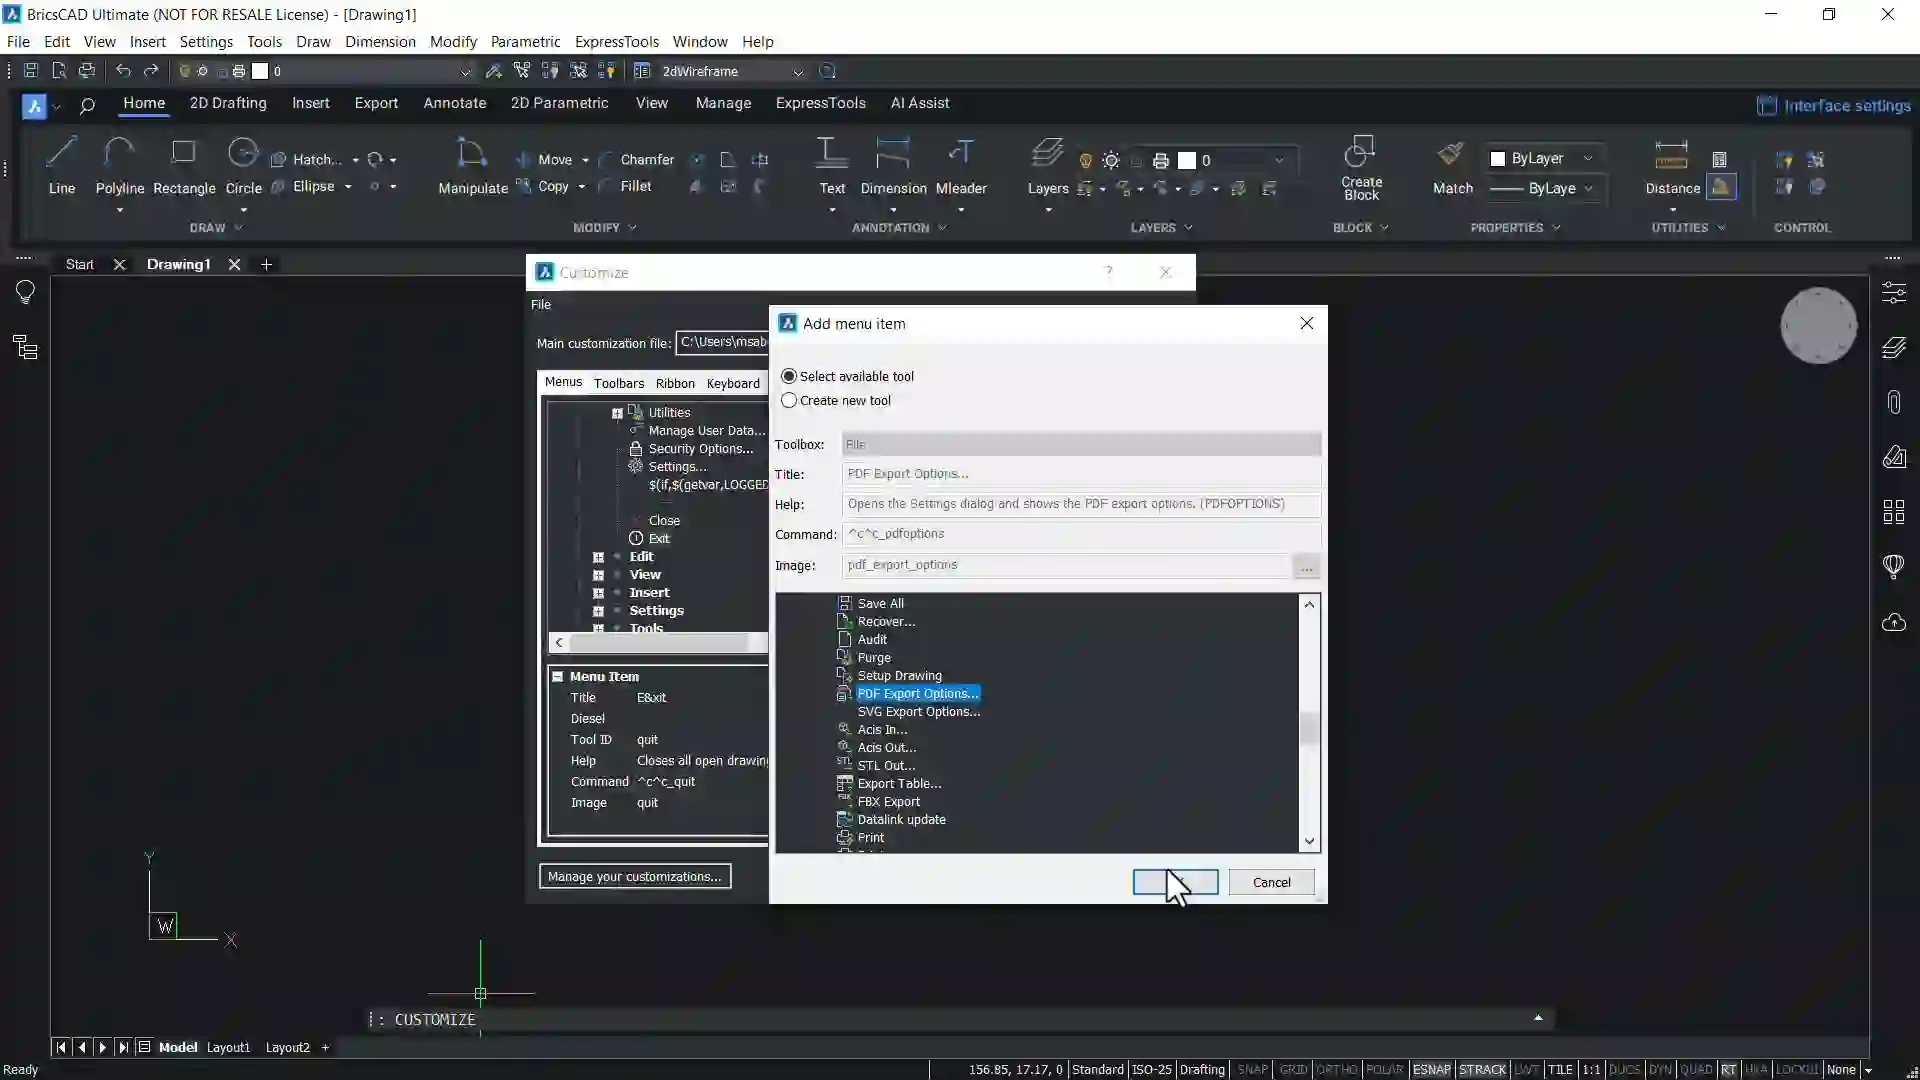Open the Layers panel icon
1920x1080 pixels.
[1048, 165]
